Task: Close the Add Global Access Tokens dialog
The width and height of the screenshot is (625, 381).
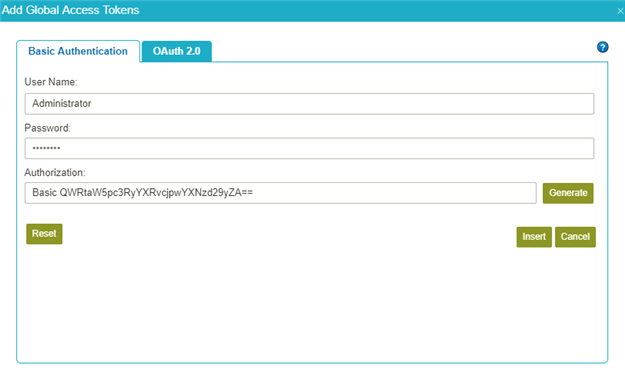Action: pos(620,11)
